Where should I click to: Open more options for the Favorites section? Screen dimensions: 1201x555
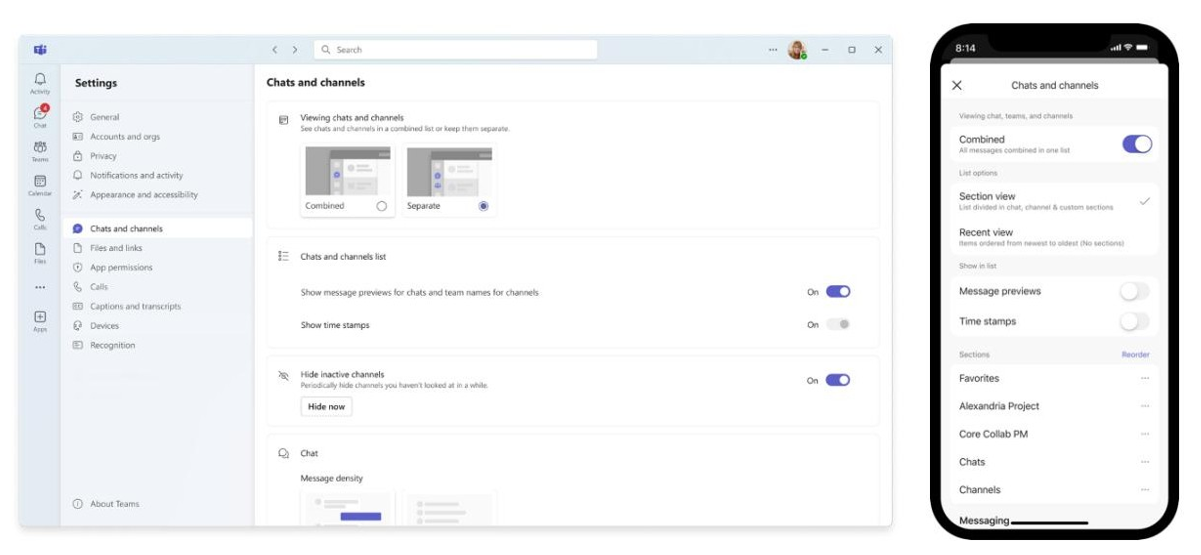(x=1144, y=379)
